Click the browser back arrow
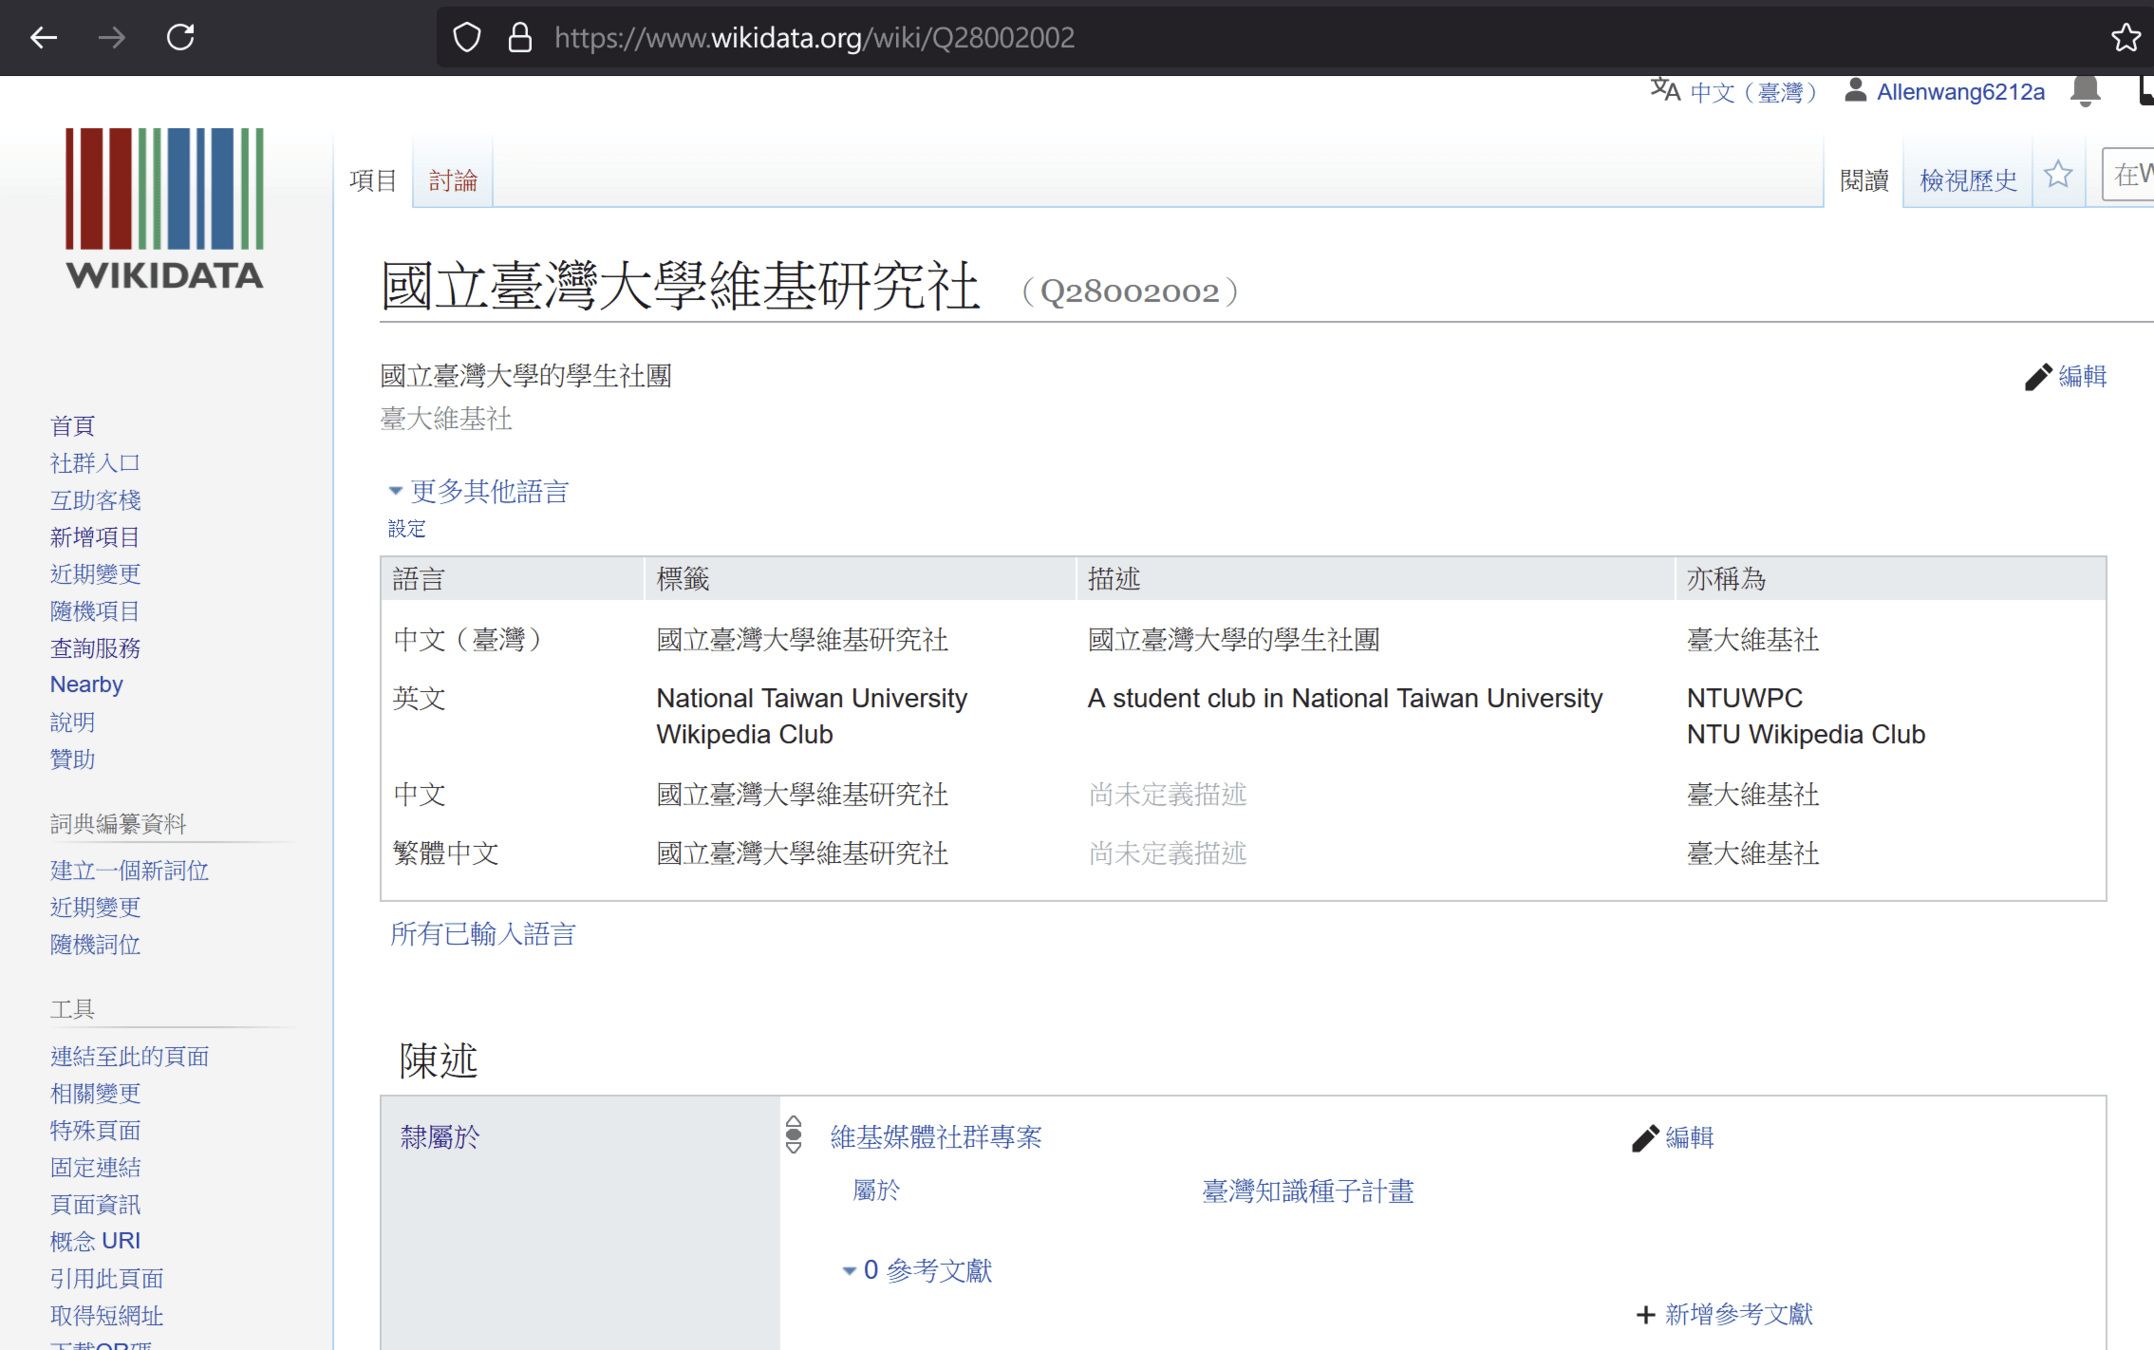 [43, 38]
